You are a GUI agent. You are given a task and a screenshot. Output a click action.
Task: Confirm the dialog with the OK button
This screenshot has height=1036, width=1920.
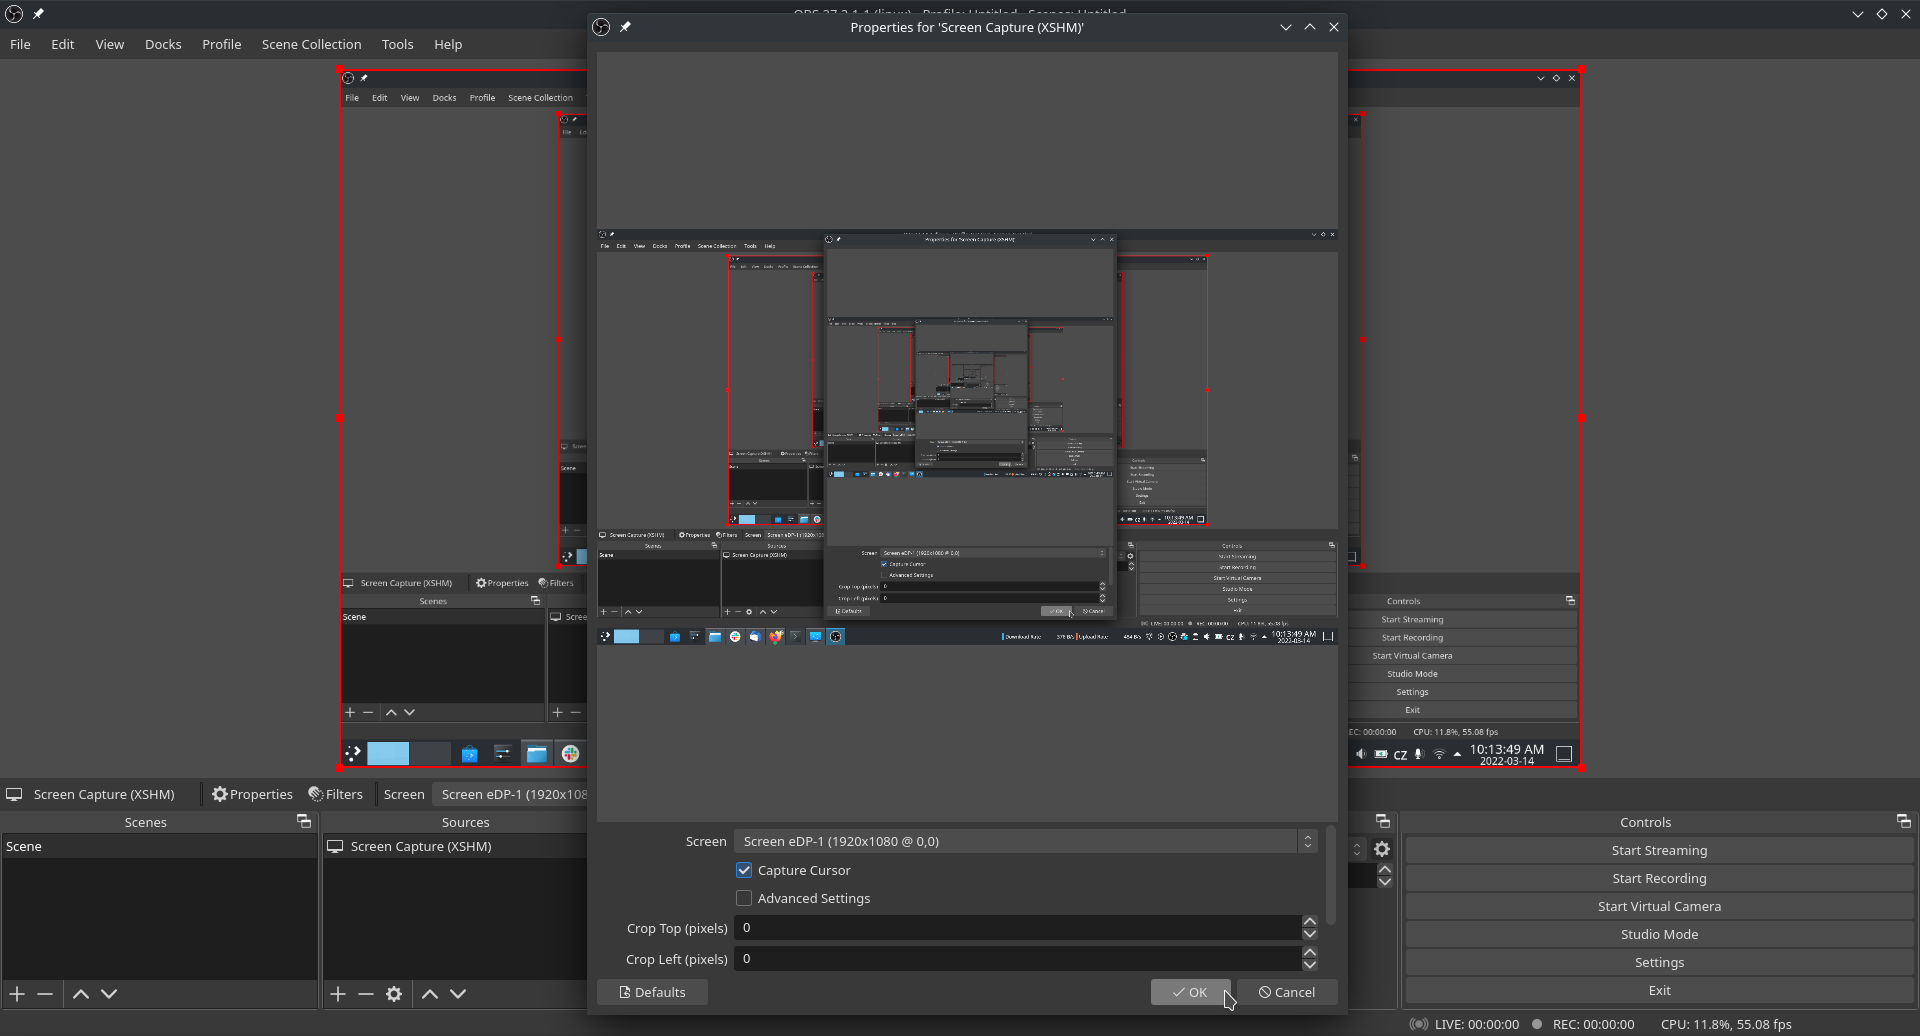point(1190,992)
